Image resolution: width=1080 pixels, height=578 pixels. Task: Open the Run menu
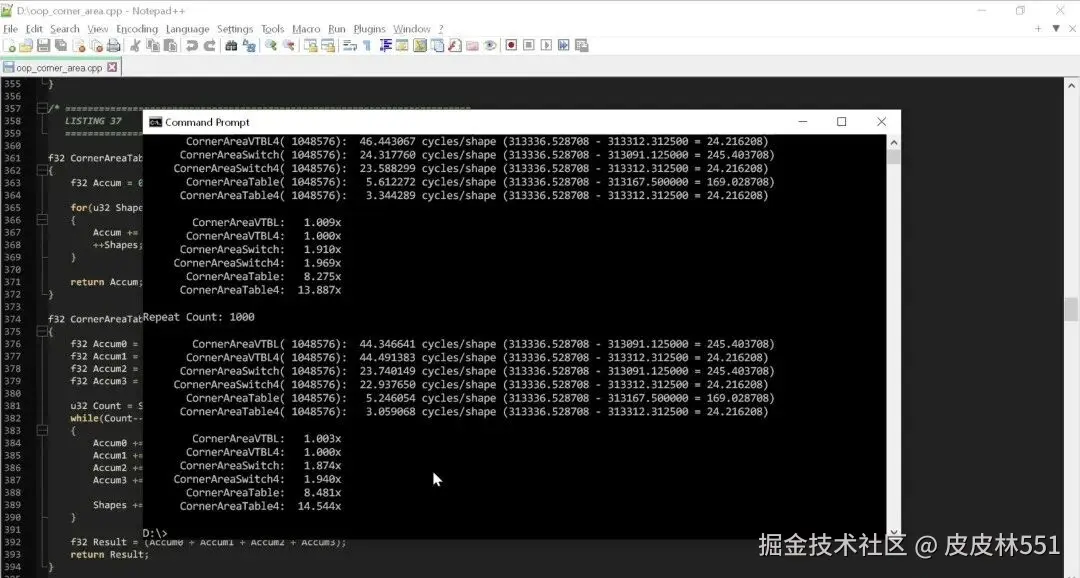[337, 29]
